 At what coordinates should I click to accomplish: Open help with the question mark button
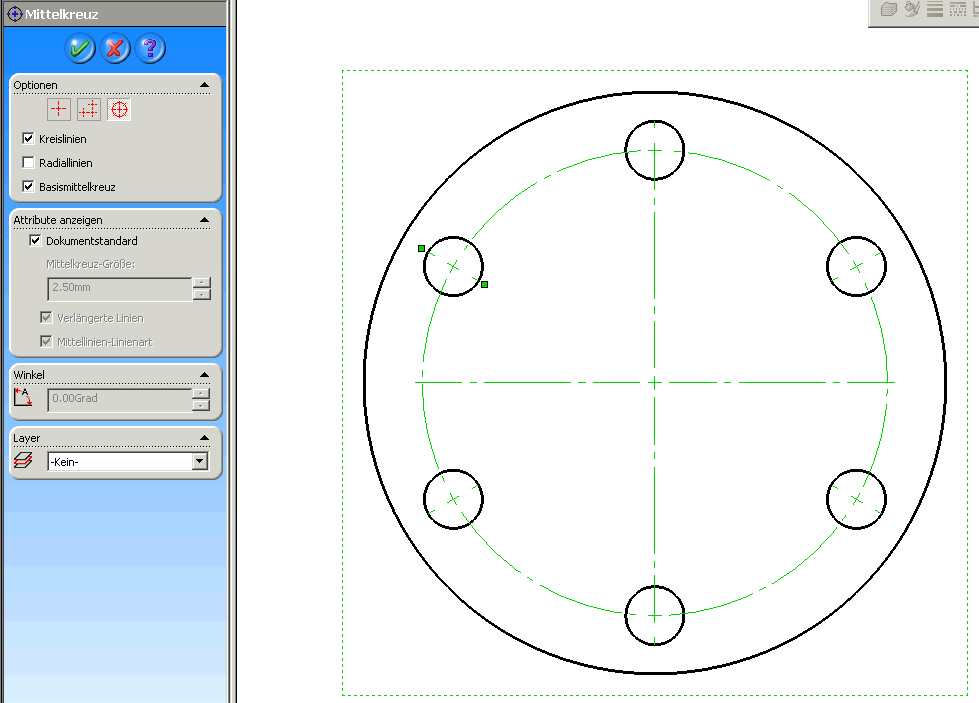[x=150, y=48]
